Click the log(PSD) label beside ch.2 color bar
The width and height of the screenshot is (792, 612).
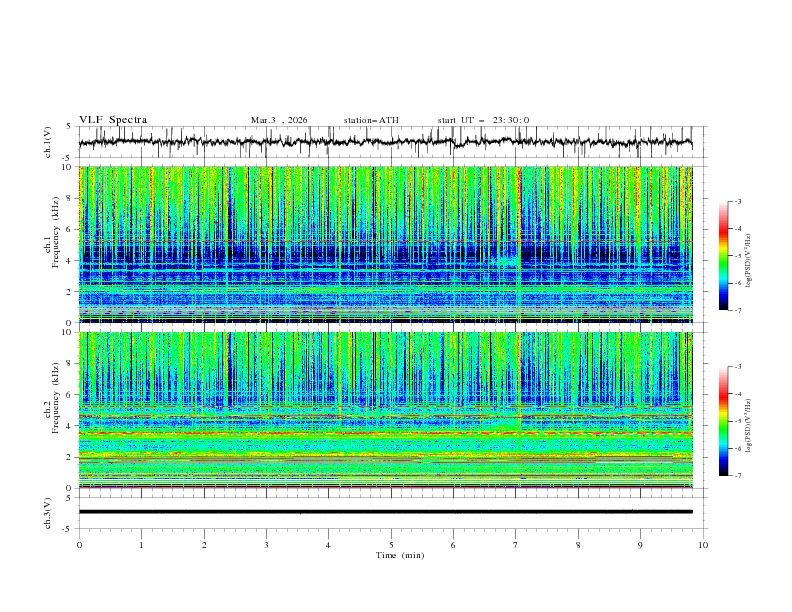point(749,426)
